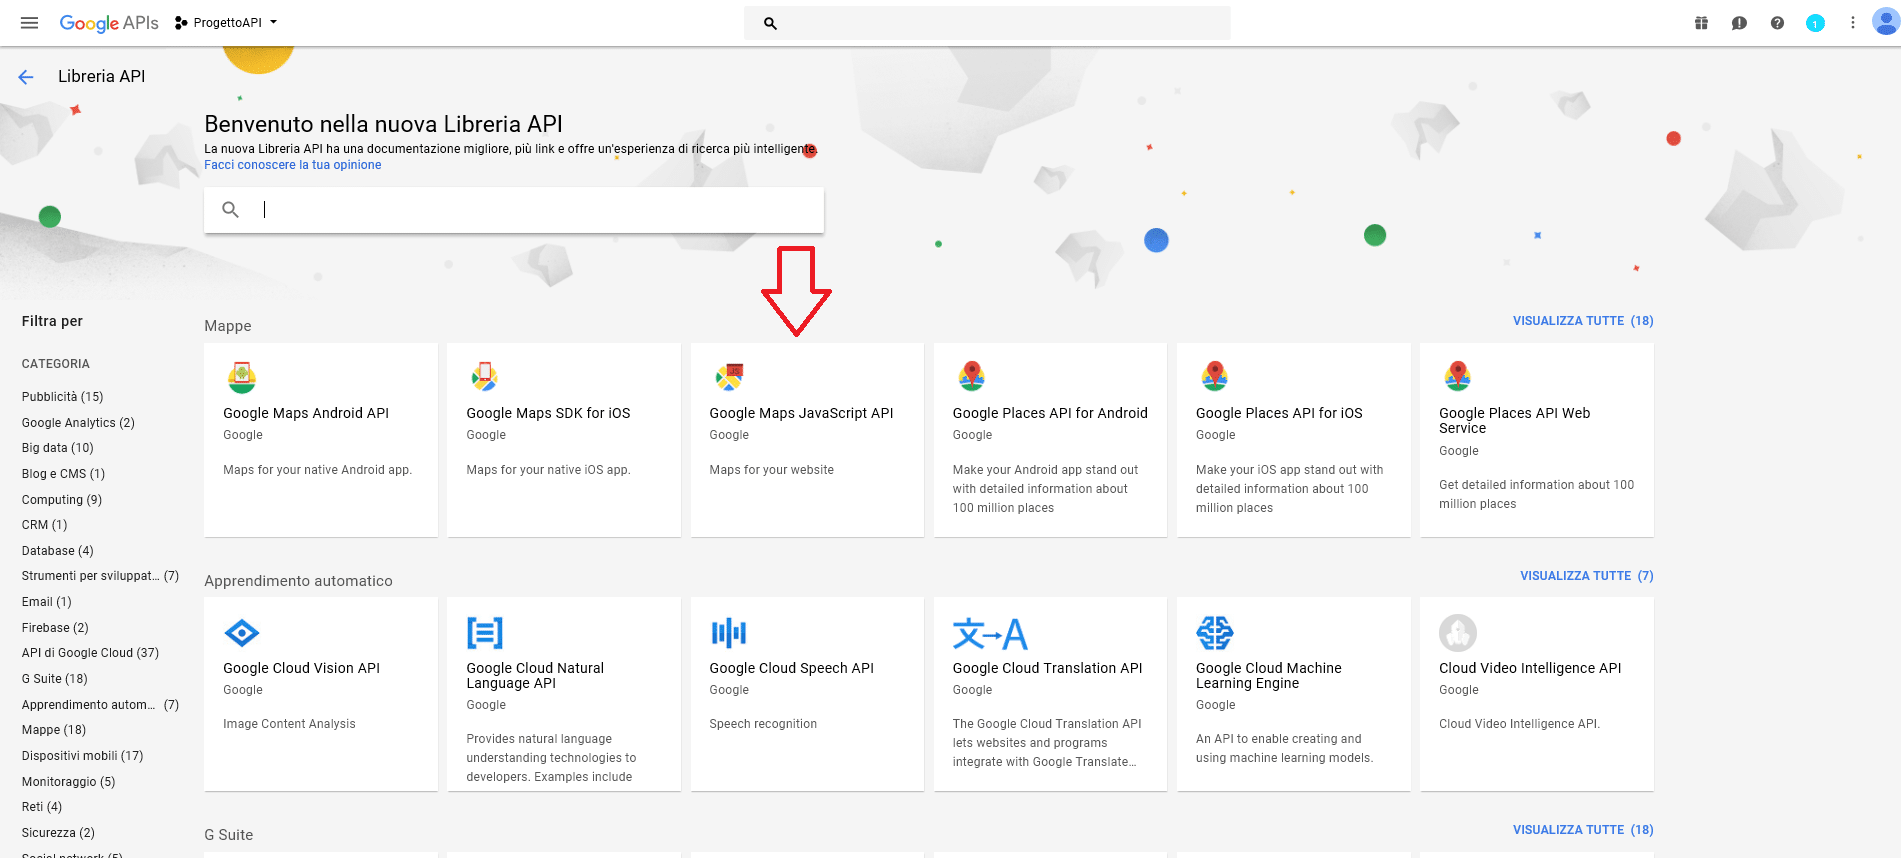Open the Google Cloud Translation API title
The image size is (1901, 858).
click(1047, 668)
